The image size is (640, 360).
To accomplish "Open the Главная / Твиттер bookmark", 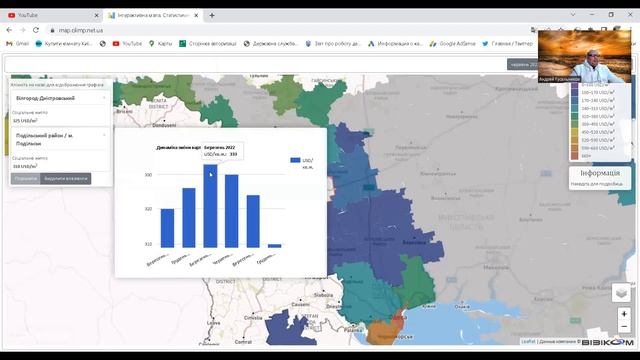I will (507, 43).
